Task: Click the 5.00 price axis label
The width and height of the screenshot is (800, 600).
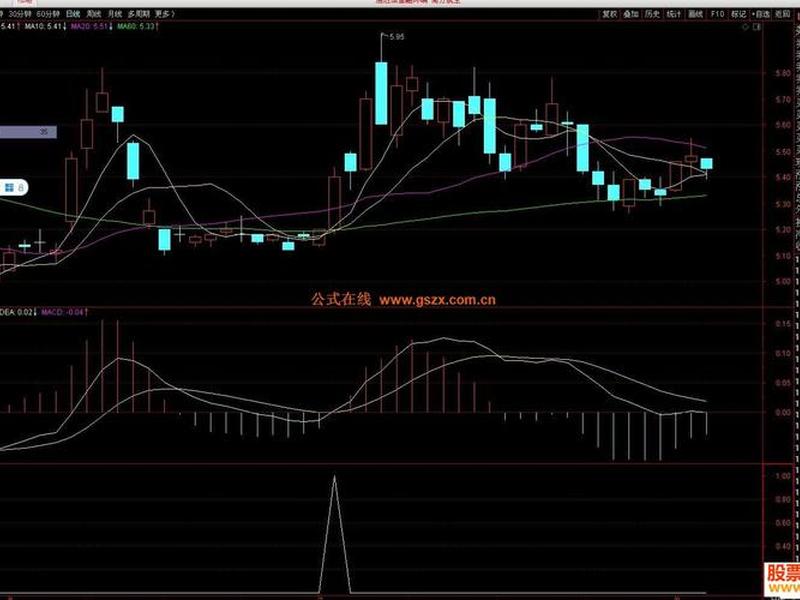Action: coord(783,281)
